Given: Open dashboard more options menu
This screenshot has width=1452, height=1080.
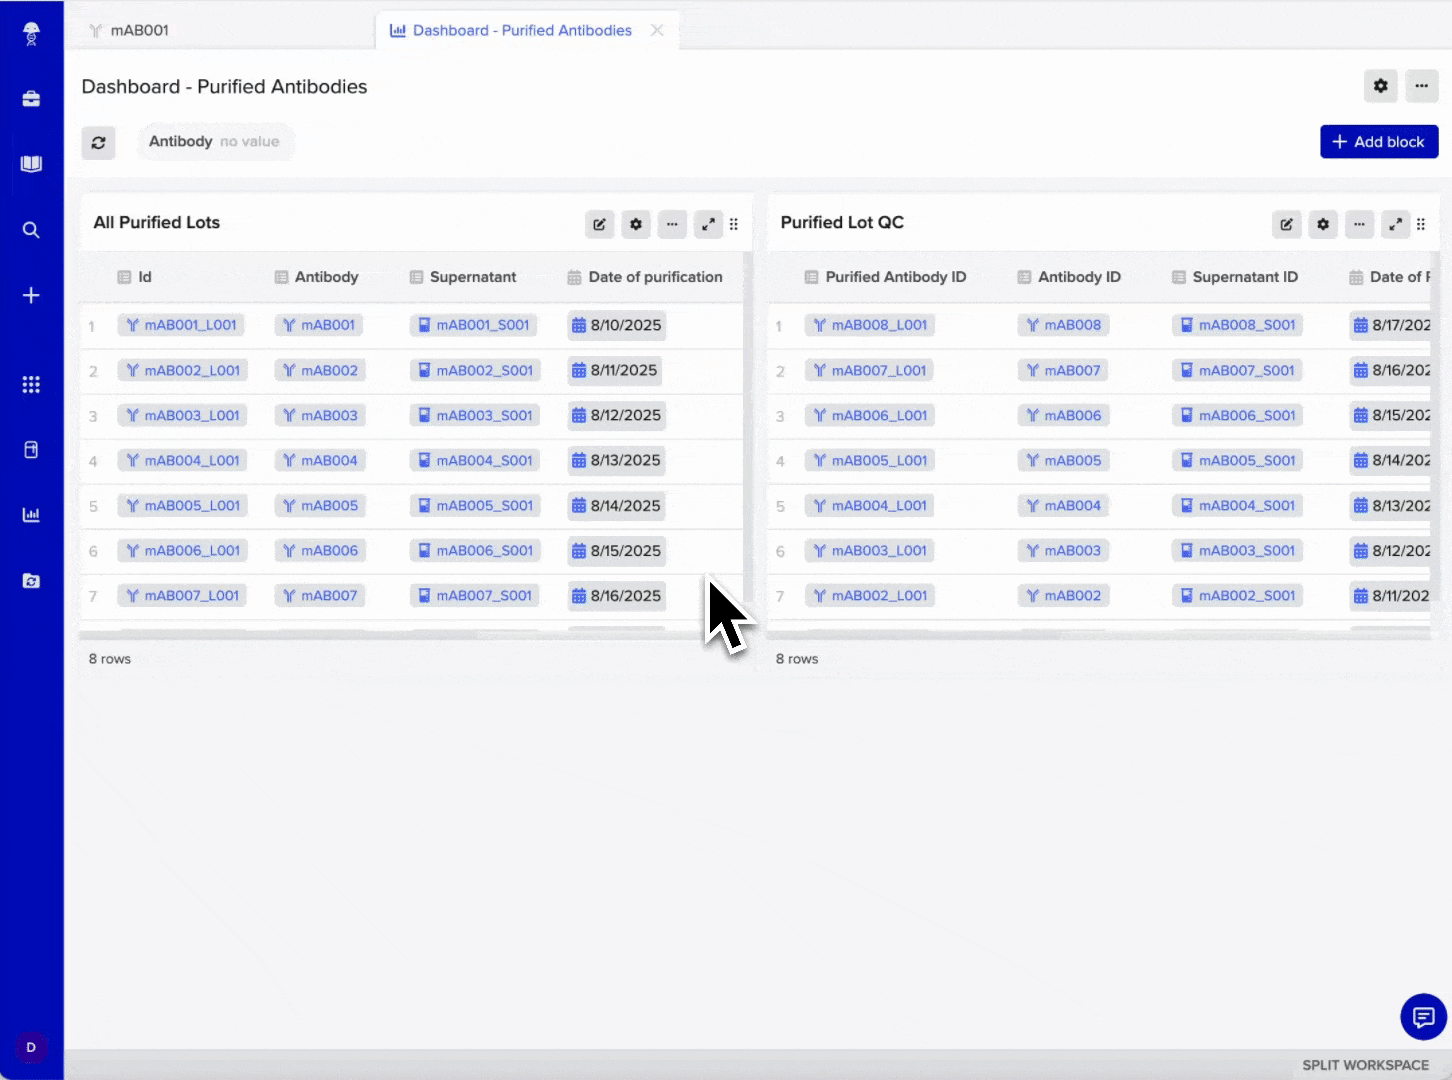Looking at the screenshot, I should tap(1421, 86).
